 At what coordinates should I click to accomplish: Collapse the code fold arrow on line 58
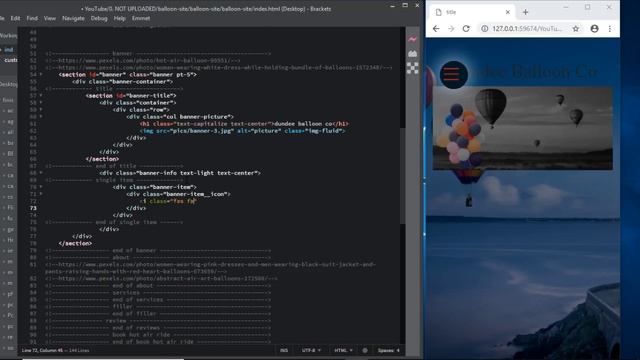[x=41, y=102]
